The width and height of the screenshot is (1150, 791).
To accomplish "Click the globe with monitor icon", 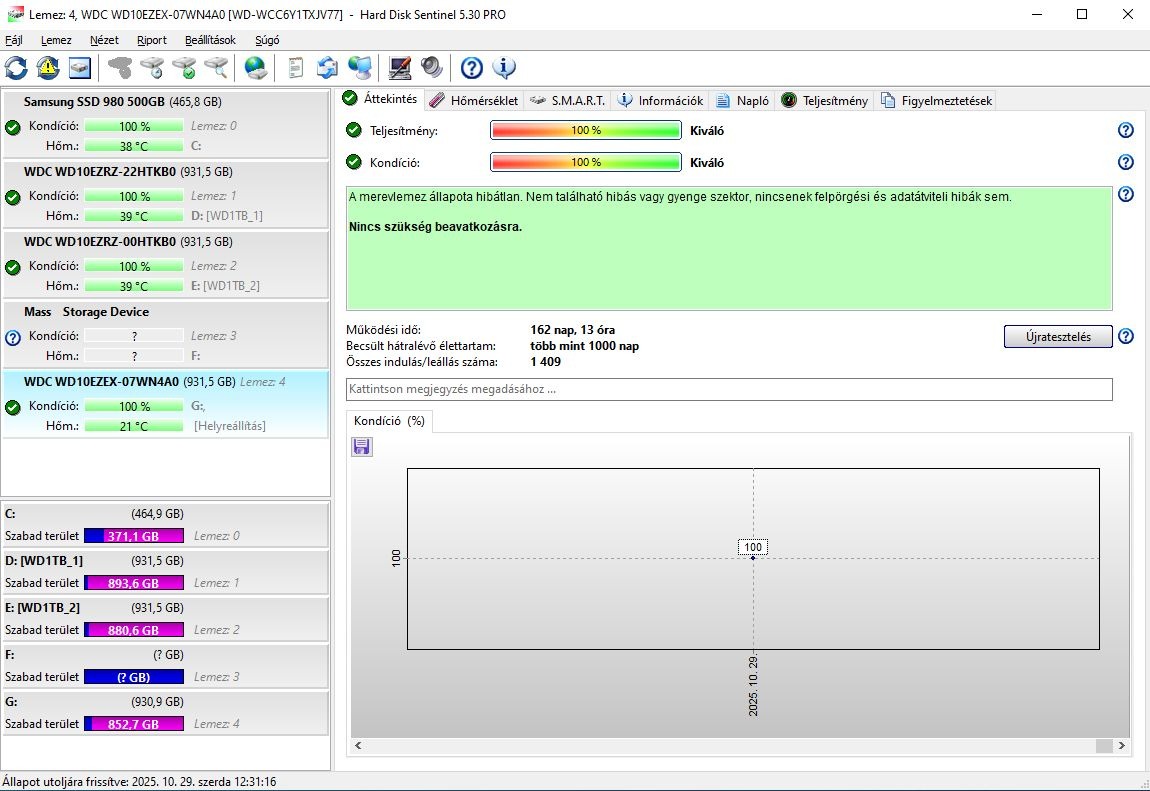I will tap(359, 68).
